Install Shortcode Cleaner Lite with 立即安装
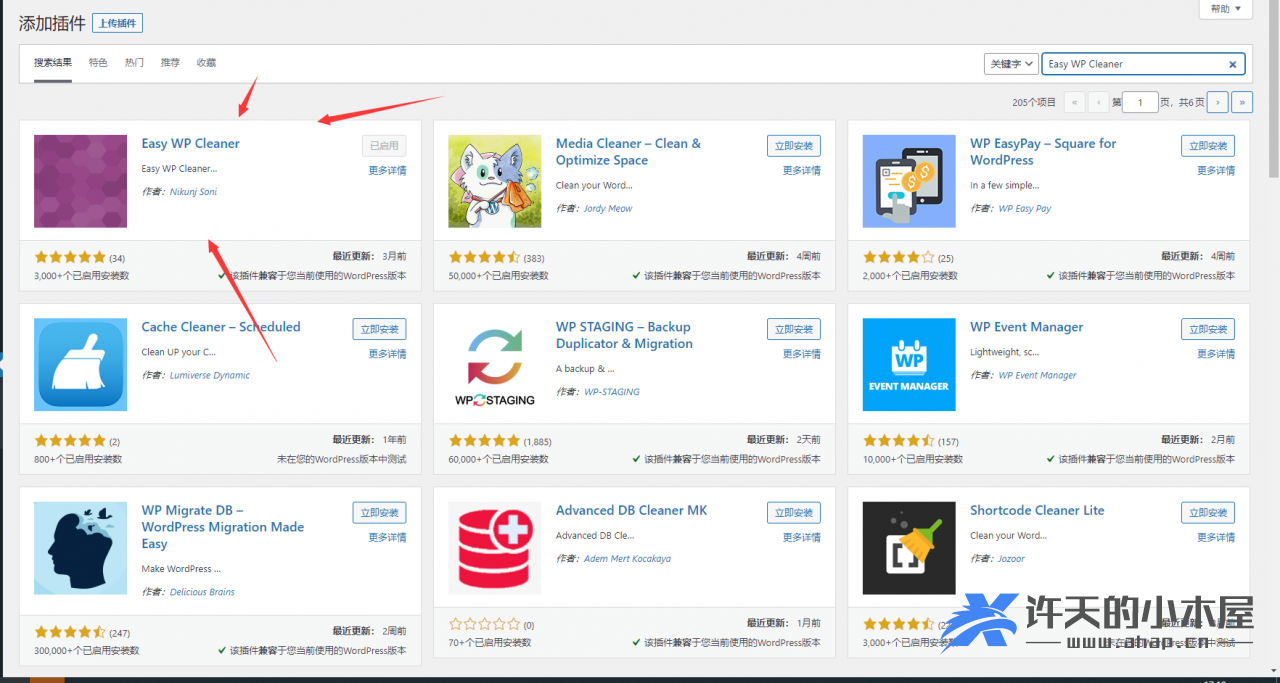 point(1208,513)
